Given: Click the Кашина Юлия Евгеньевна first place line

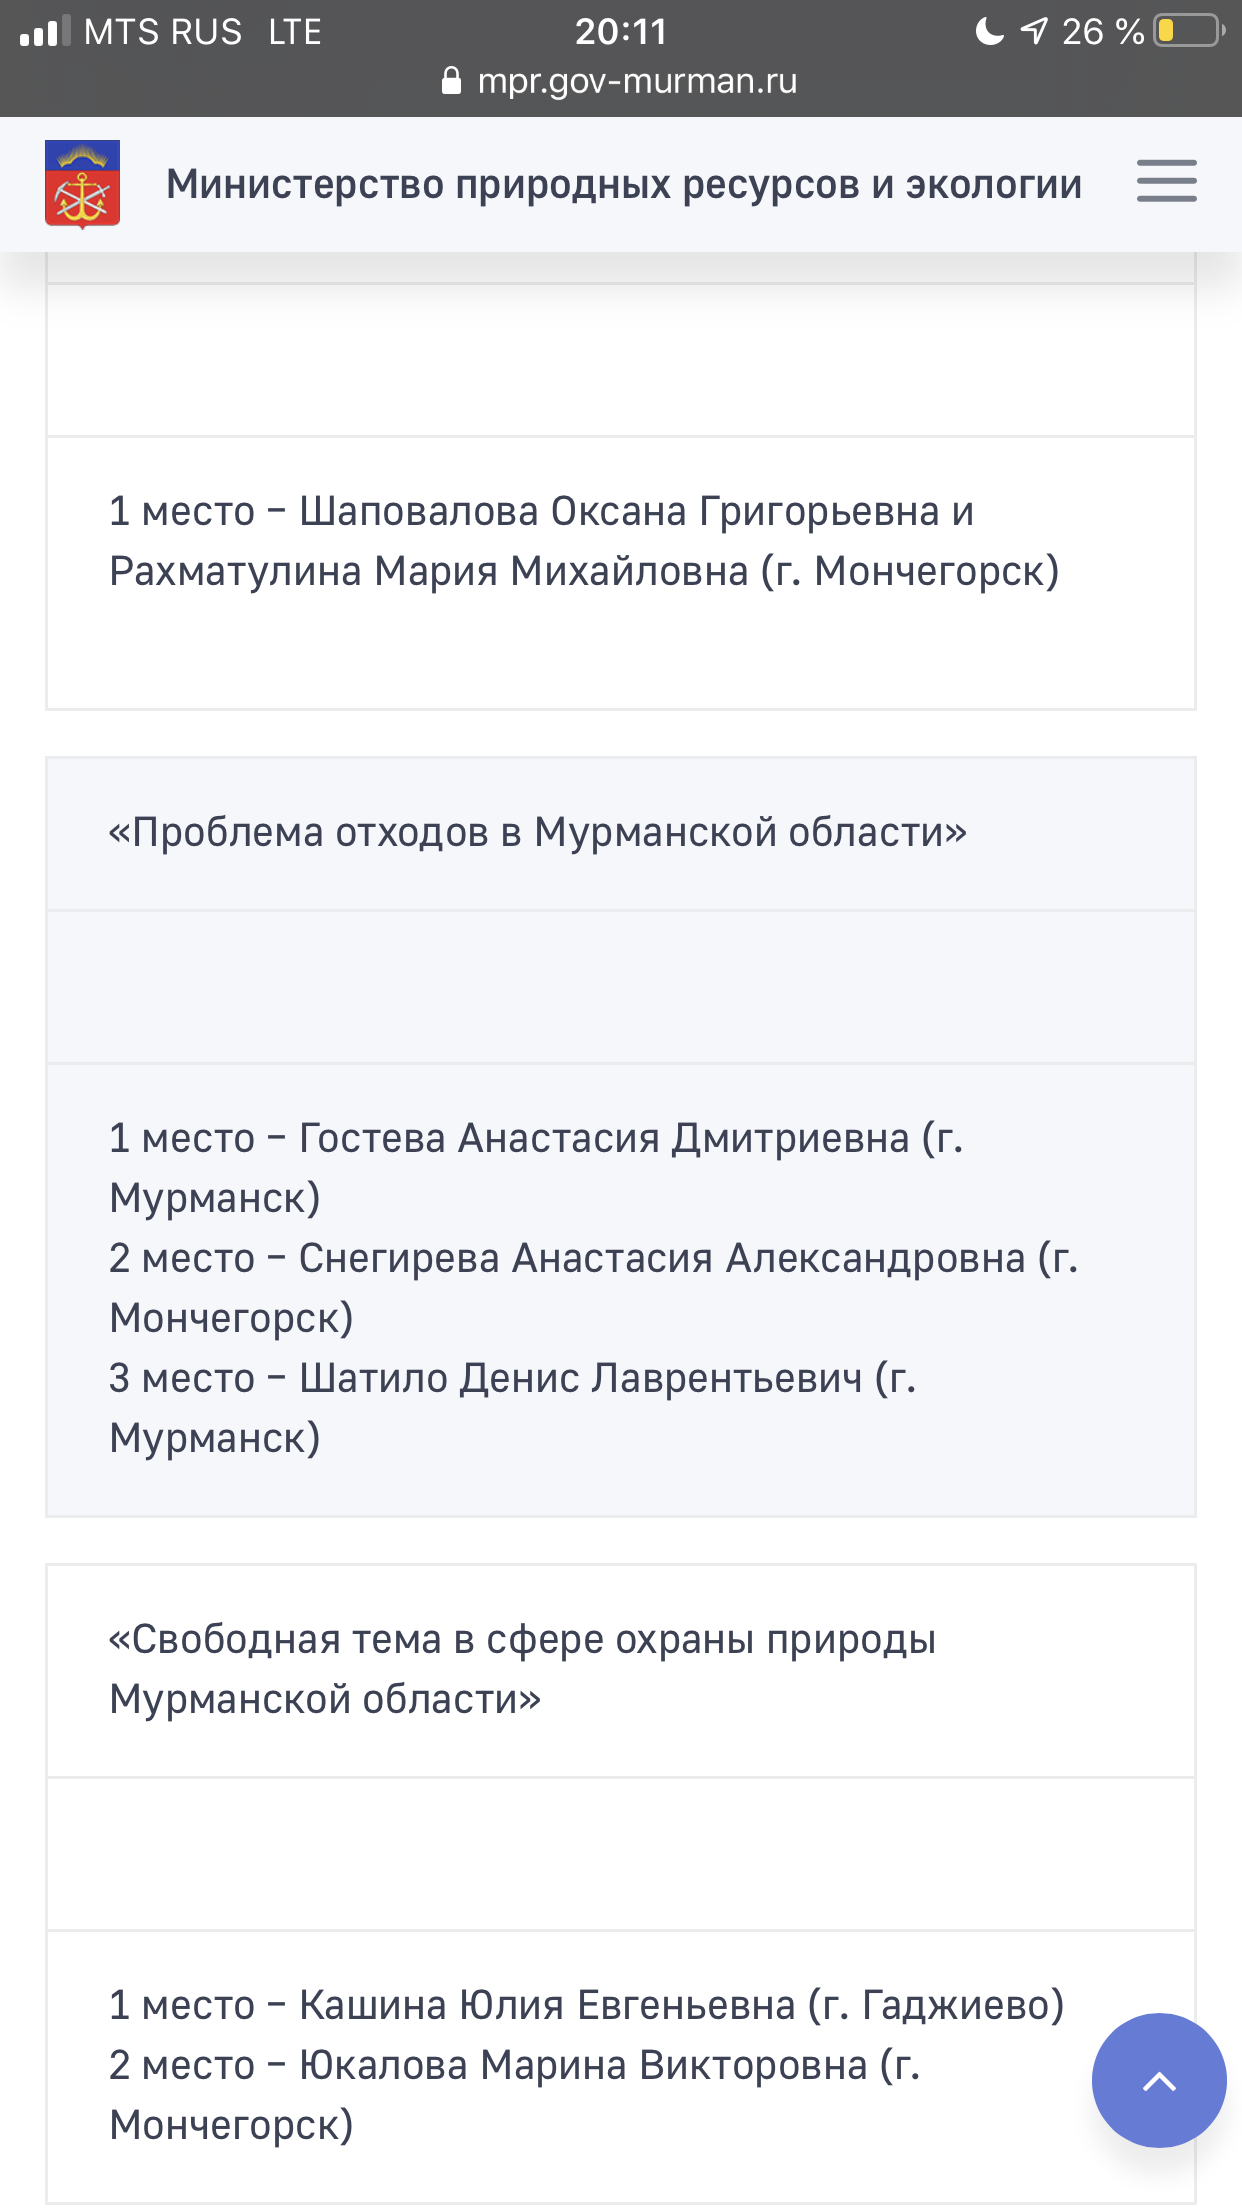Looking at the screenshot, I should [x=586, y=2005].
